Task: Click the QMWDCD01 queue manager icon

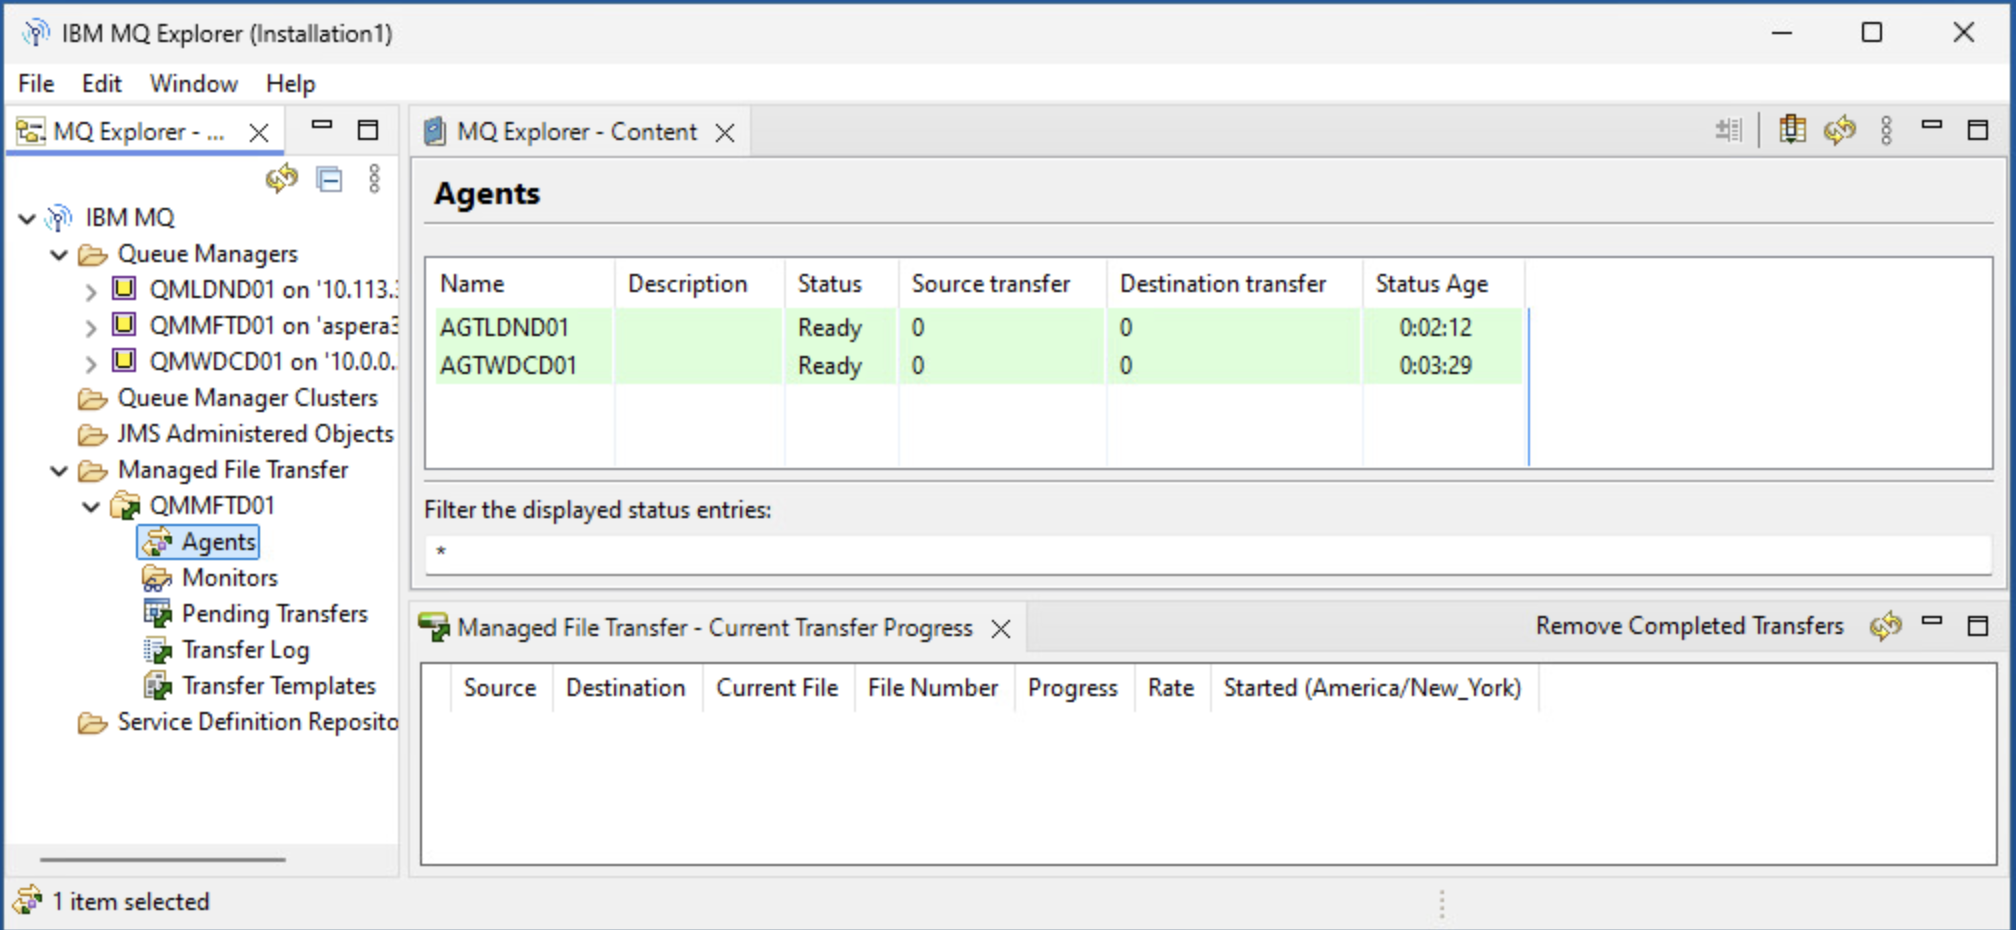Action: [124, 361]
